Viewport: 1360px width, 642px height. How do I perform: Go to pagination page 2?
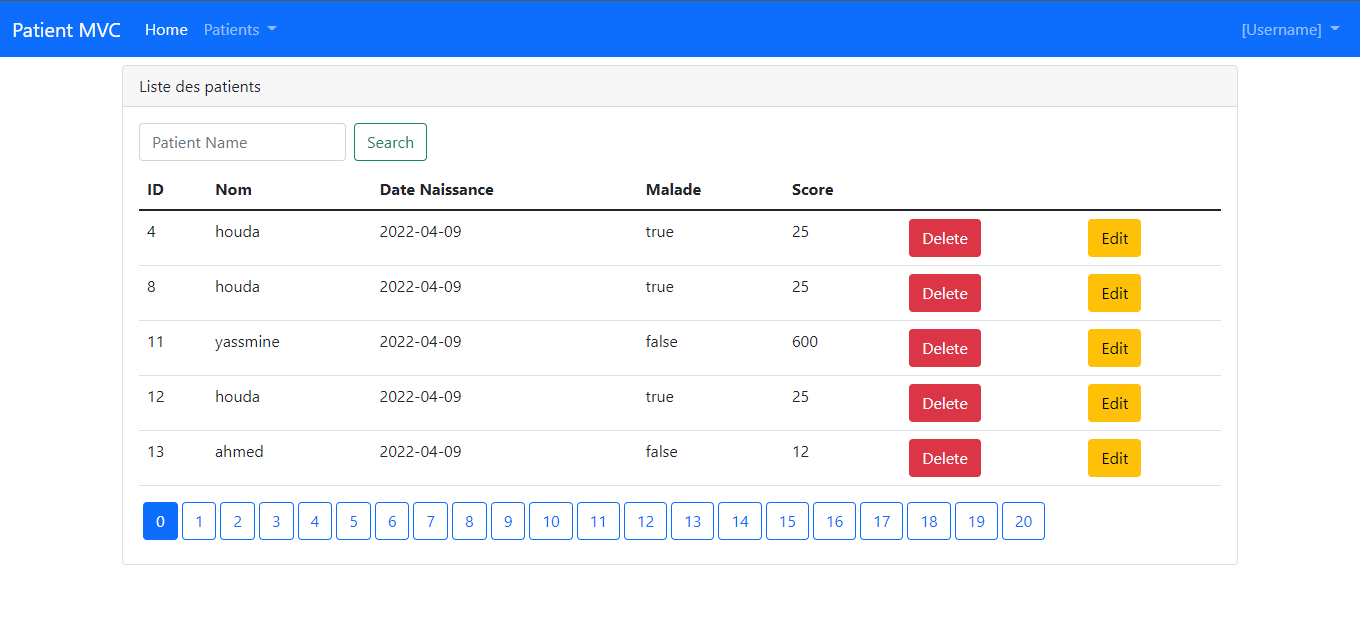point(237,521)
